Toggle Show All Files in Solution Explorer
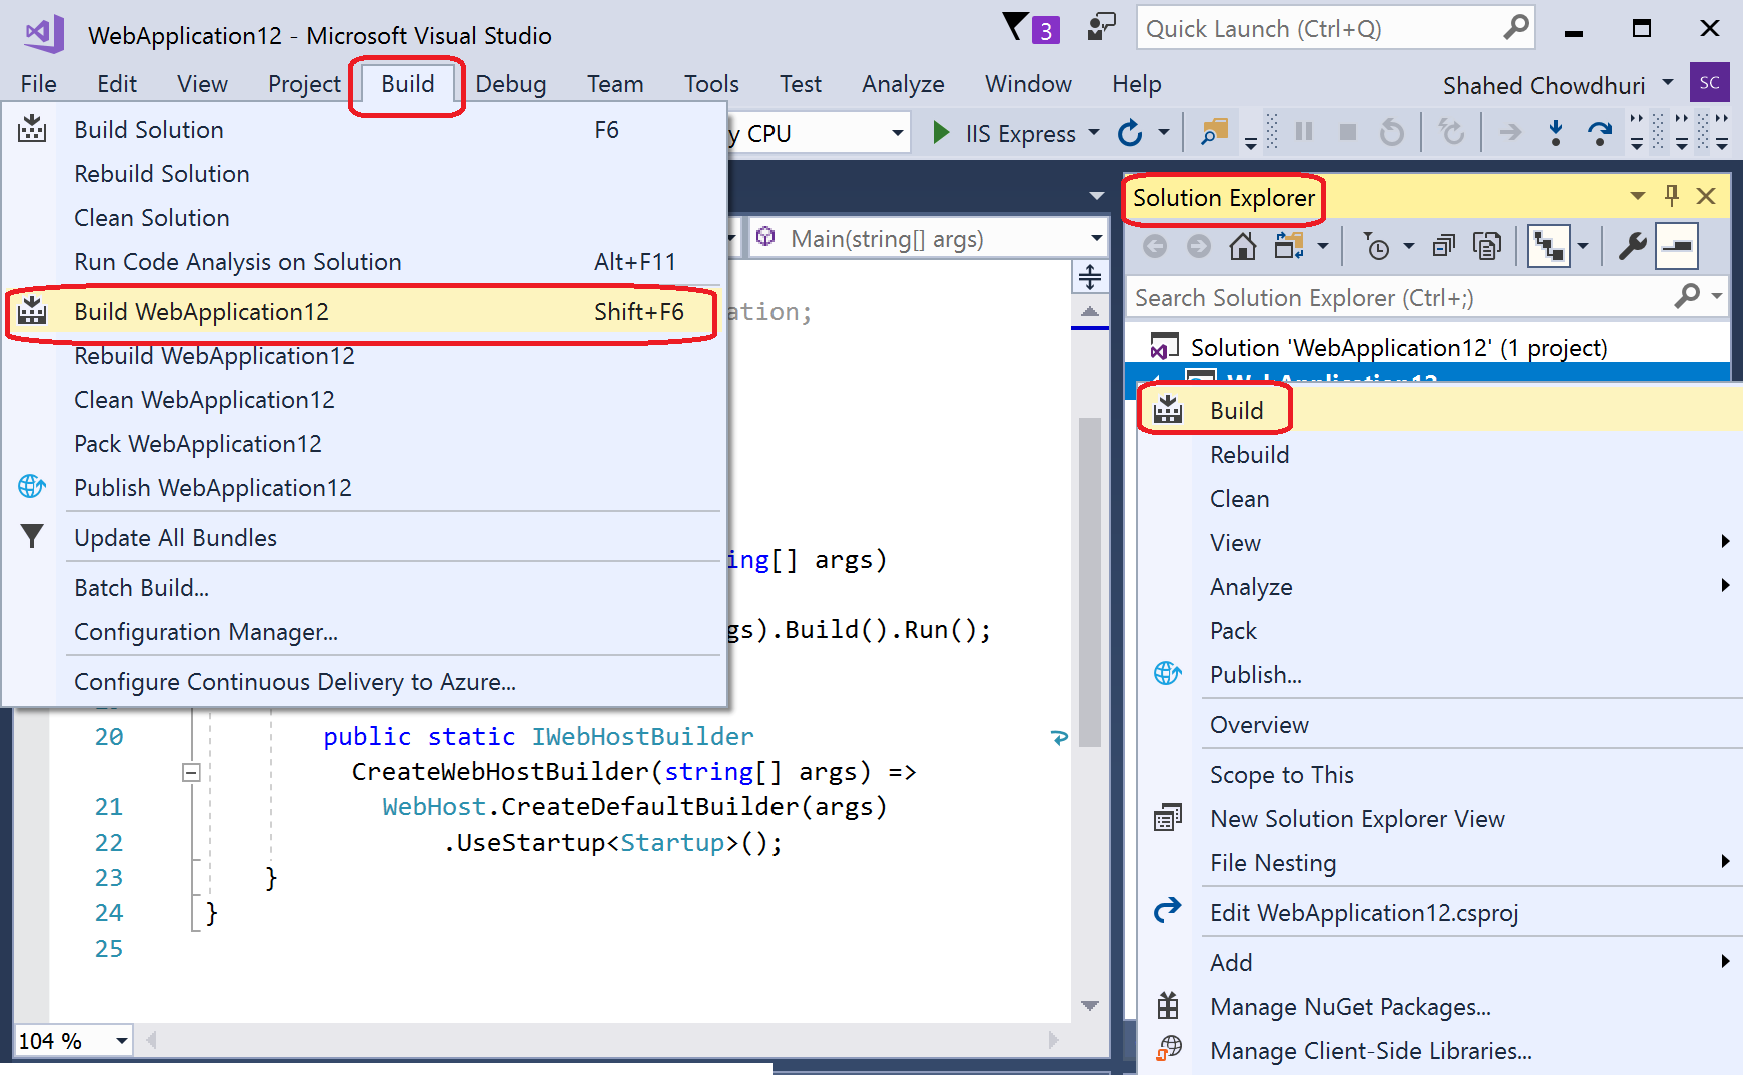 click(1487, 246)
